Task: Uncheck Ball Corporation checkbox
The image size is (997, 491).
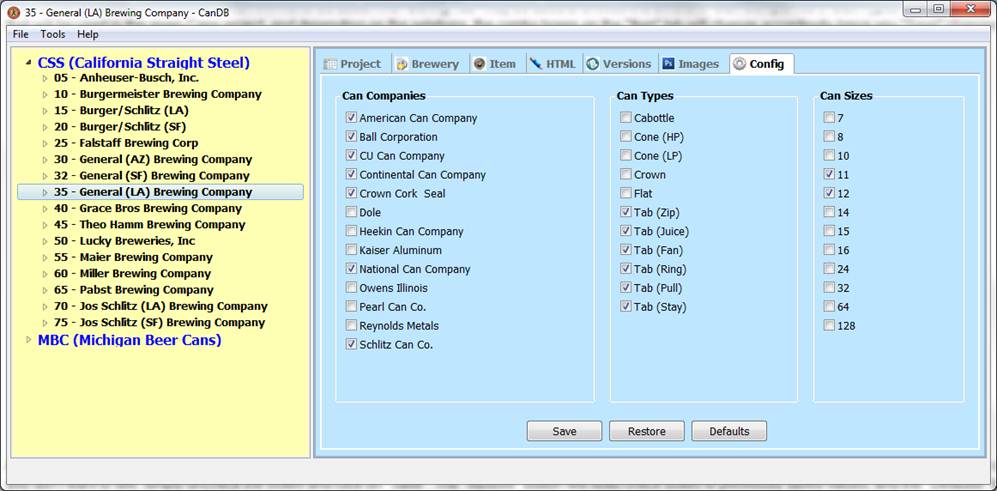Action: pos(351,137)
